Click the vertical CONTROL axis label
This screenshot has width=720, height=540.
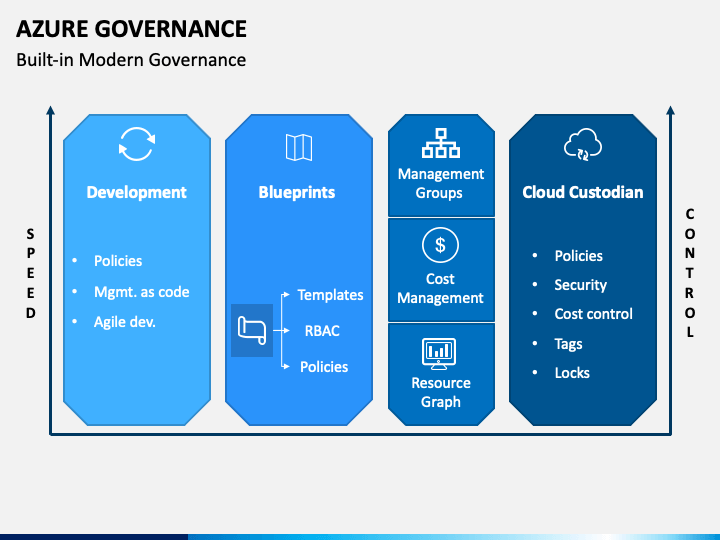coord(689,273)
